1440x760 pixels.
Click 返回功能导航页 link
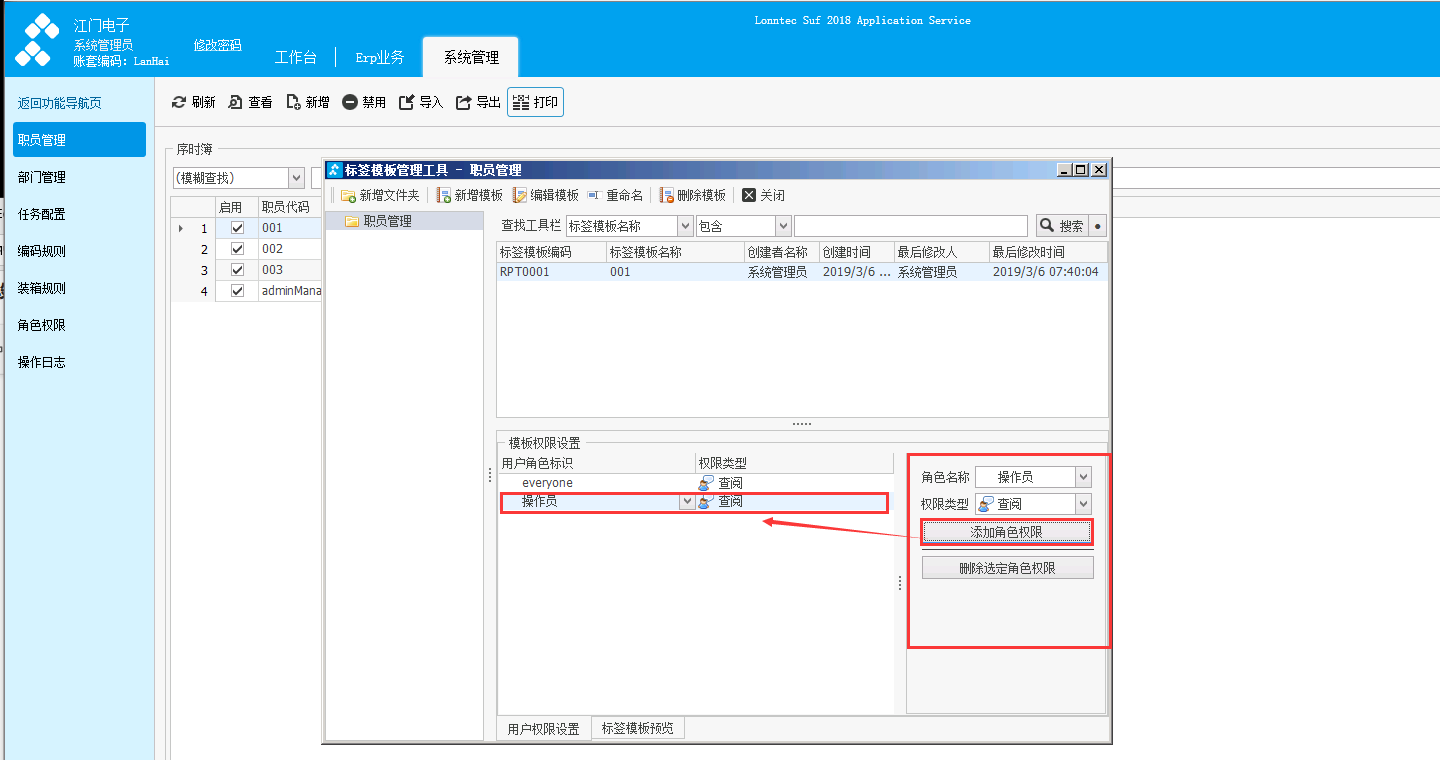click(x=59, y=103)
